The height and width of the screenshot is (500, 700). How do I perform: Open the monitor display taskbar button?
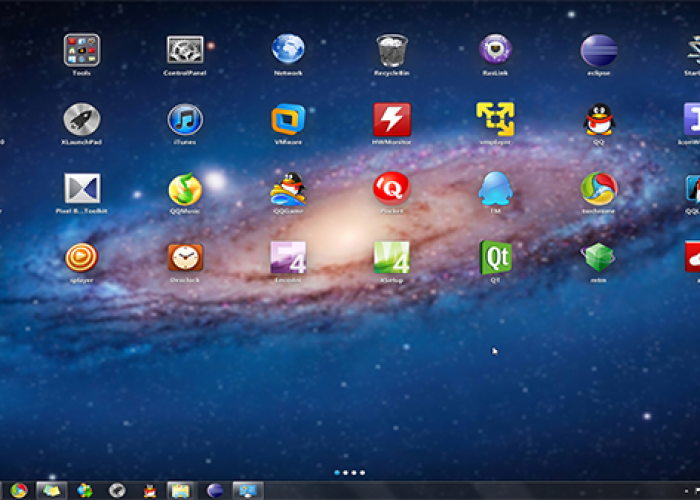coord(248,491)
